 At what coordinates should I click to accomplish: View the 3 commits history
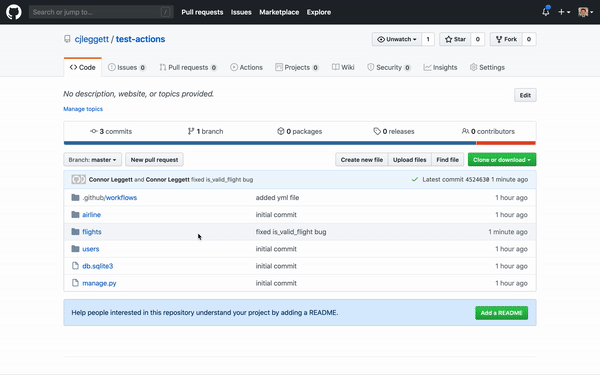click(111, 131)
